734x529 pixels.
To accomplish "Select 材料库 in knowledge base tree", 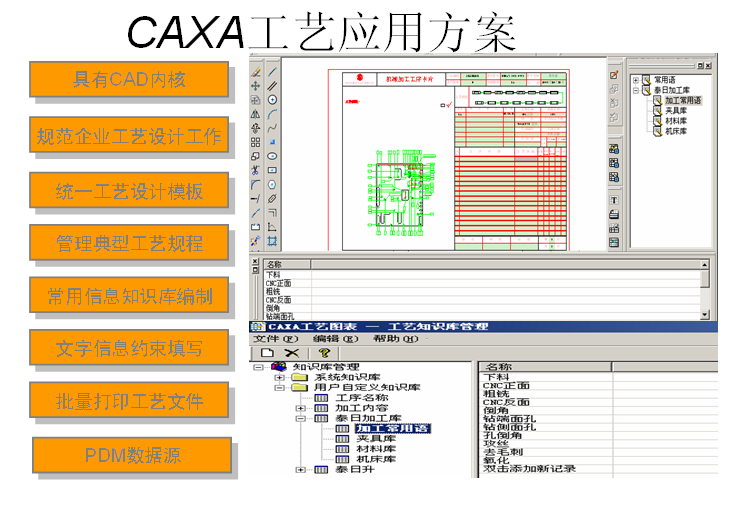I will point(376,449).
